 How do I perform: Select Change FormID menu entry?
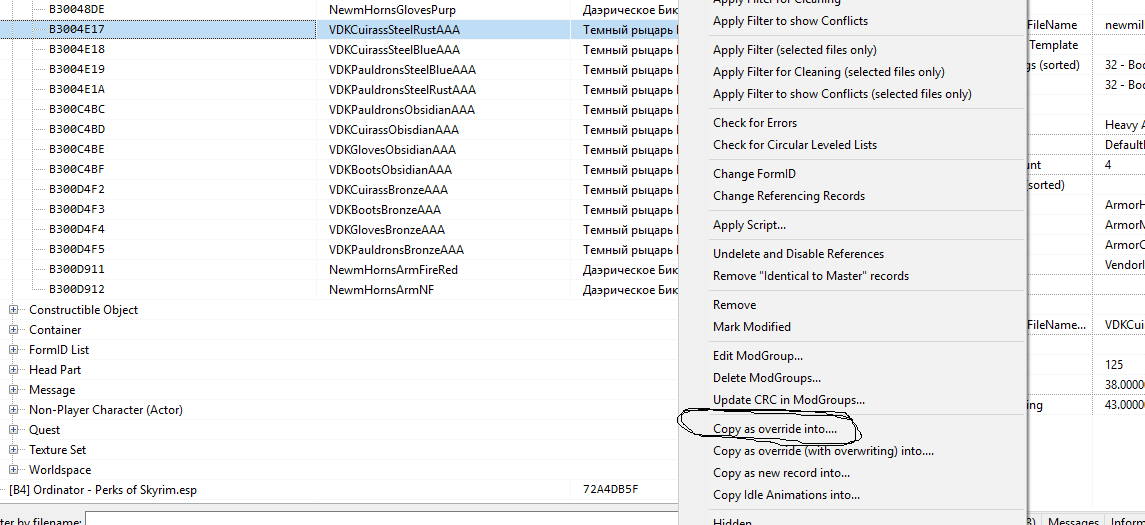tap(754, 175)
